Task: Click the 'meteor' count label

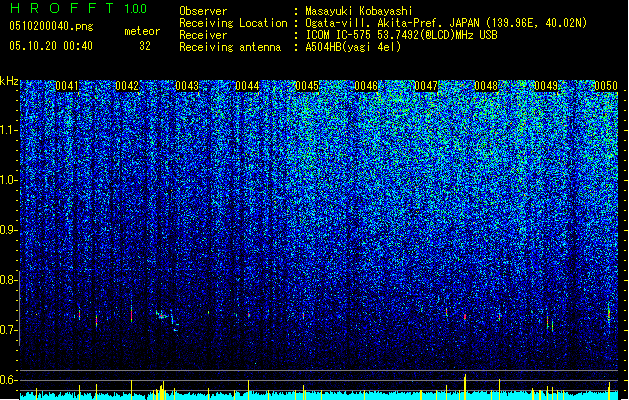Action: [142, 31]
